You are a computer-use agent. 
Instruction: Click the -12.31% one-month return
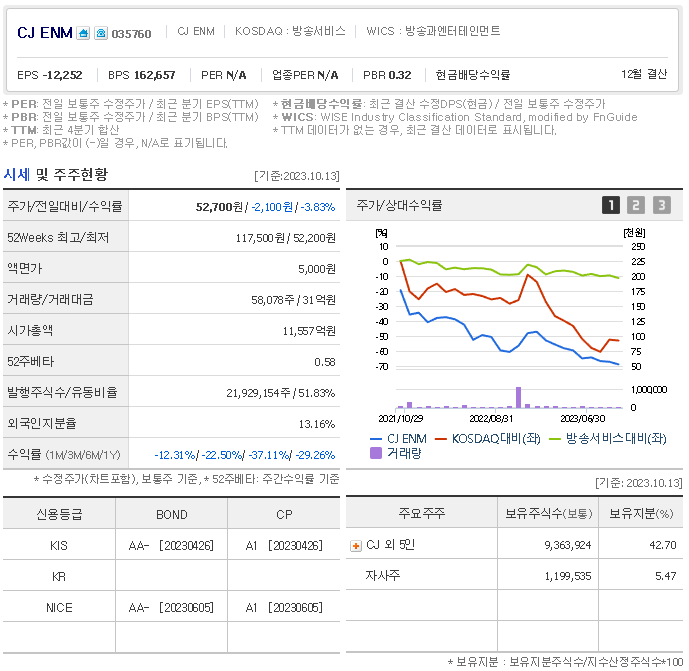[x=174, y=455]
